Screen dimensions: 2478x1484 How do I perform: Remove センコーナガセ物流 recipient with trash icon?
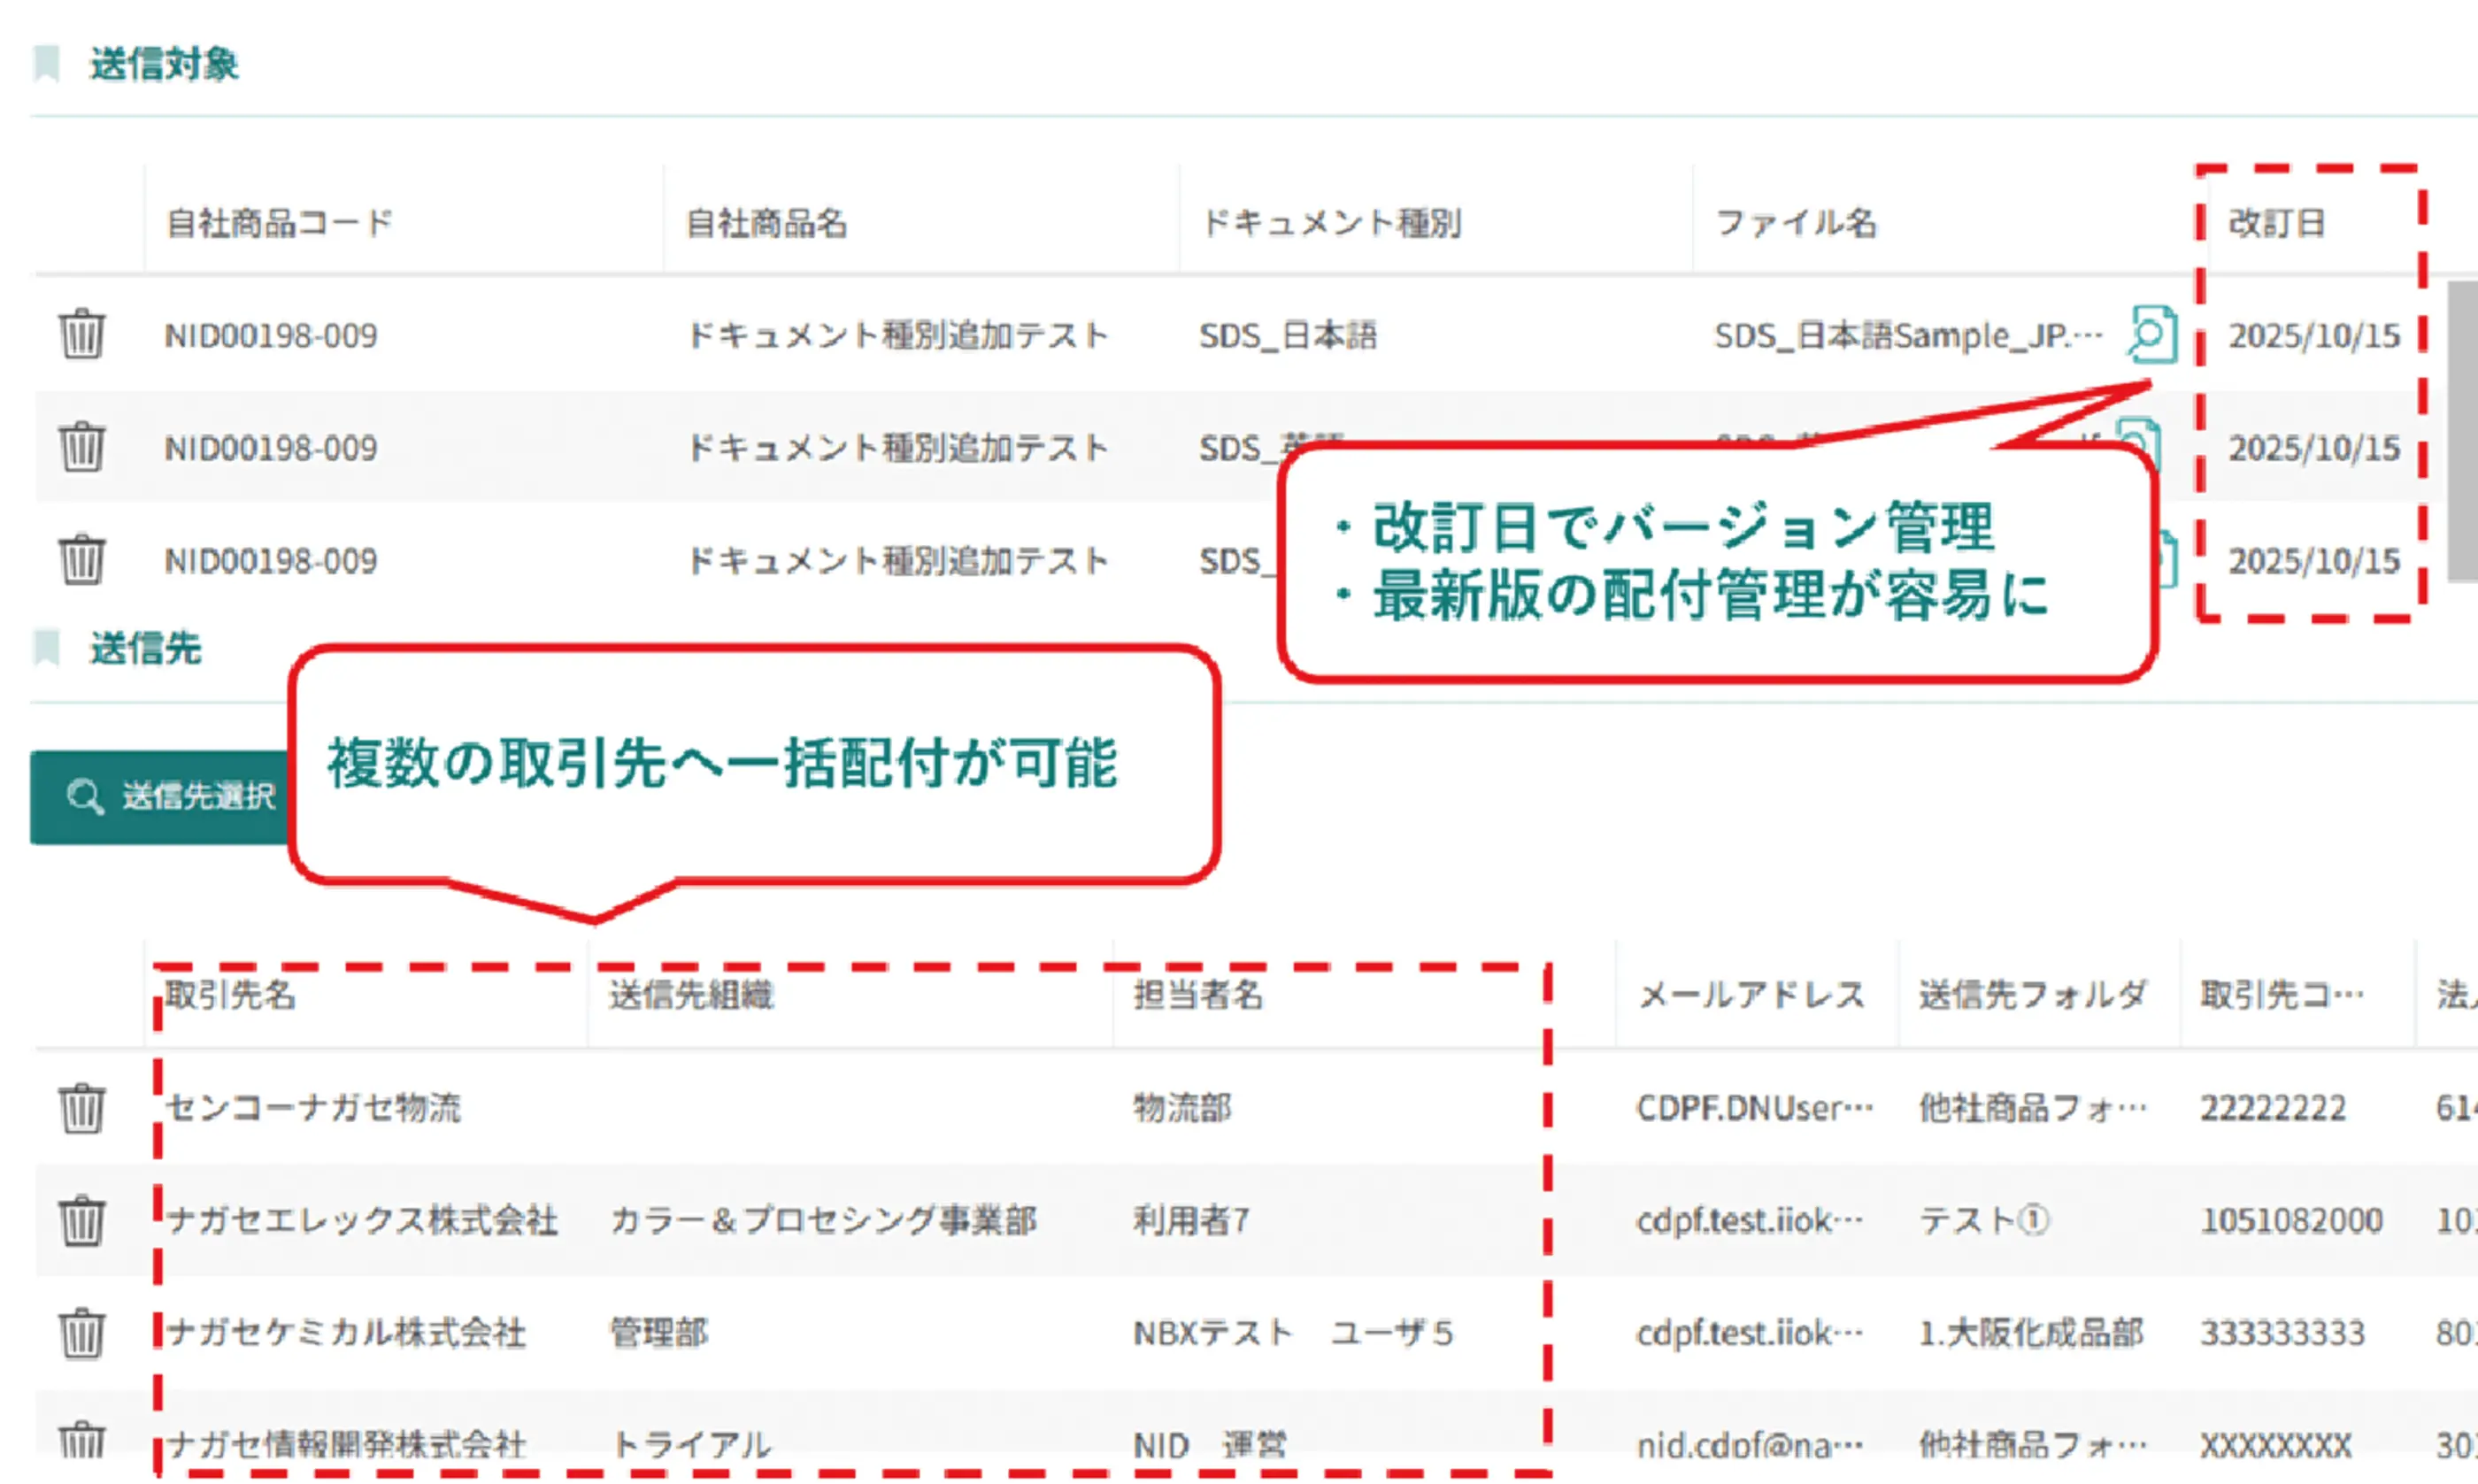pos(81,1108)
